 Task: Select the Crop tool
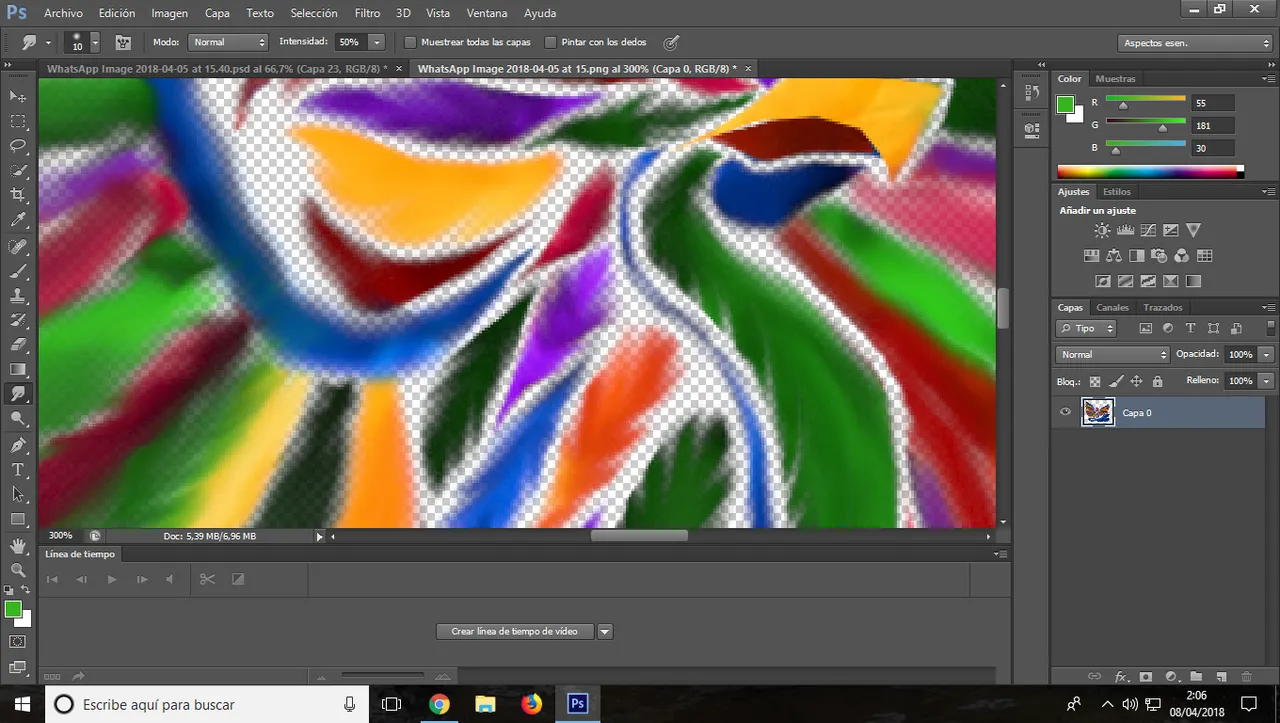pos(18,195)
